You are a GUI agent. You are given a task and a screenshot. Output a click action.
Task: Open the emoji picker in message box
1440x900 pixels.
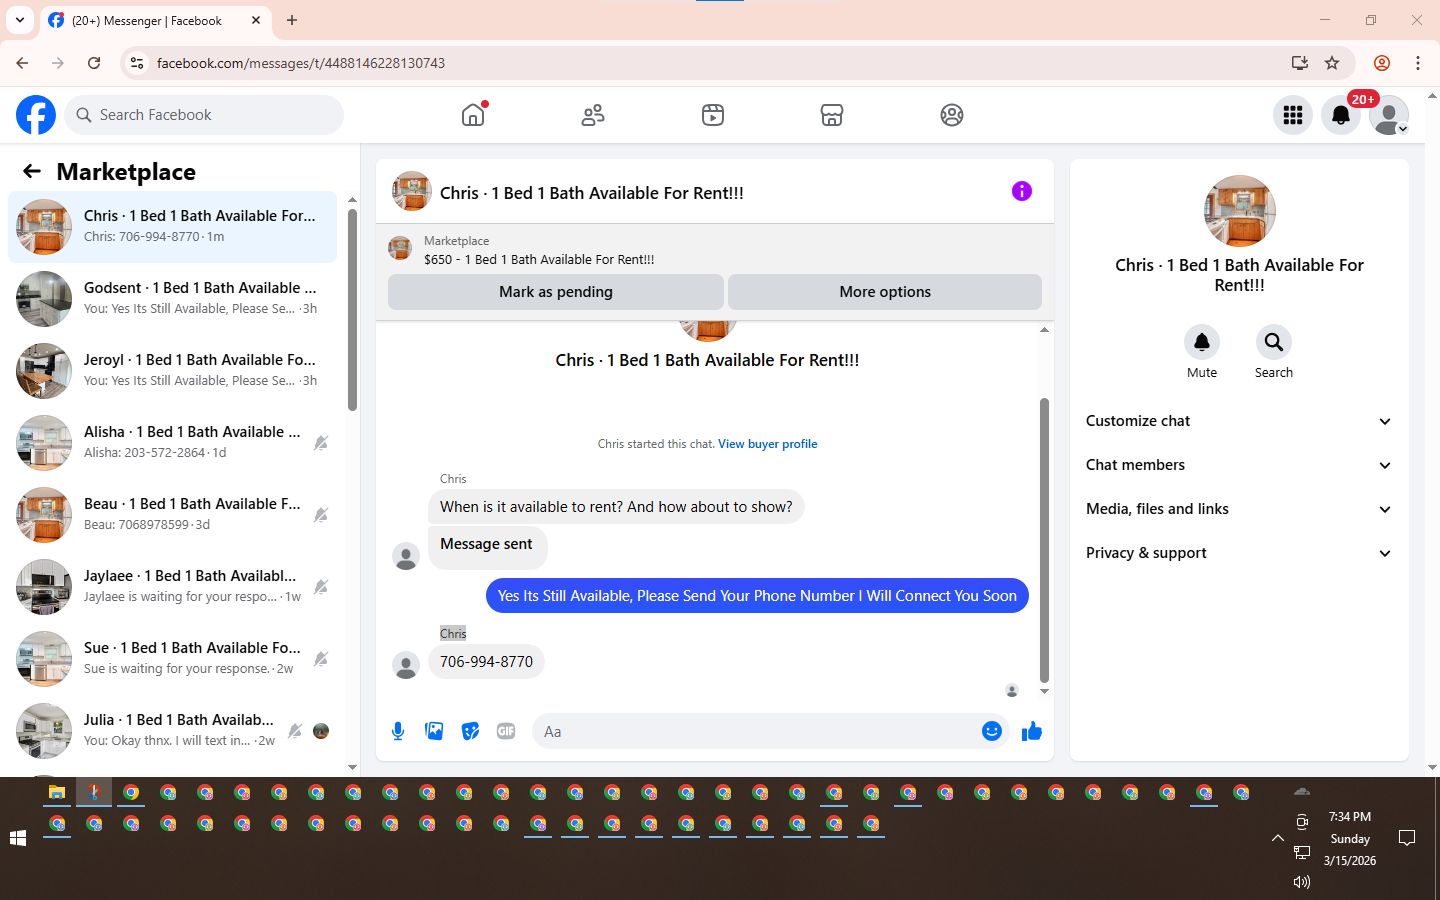(x=992, y=731)
